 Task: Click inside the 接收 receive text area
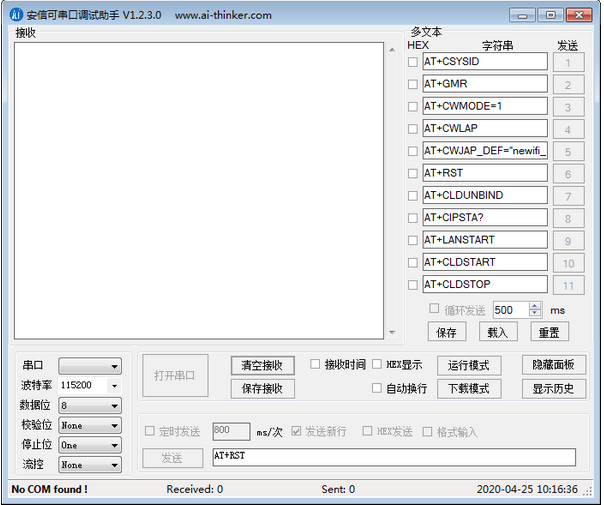coord(199,191)
